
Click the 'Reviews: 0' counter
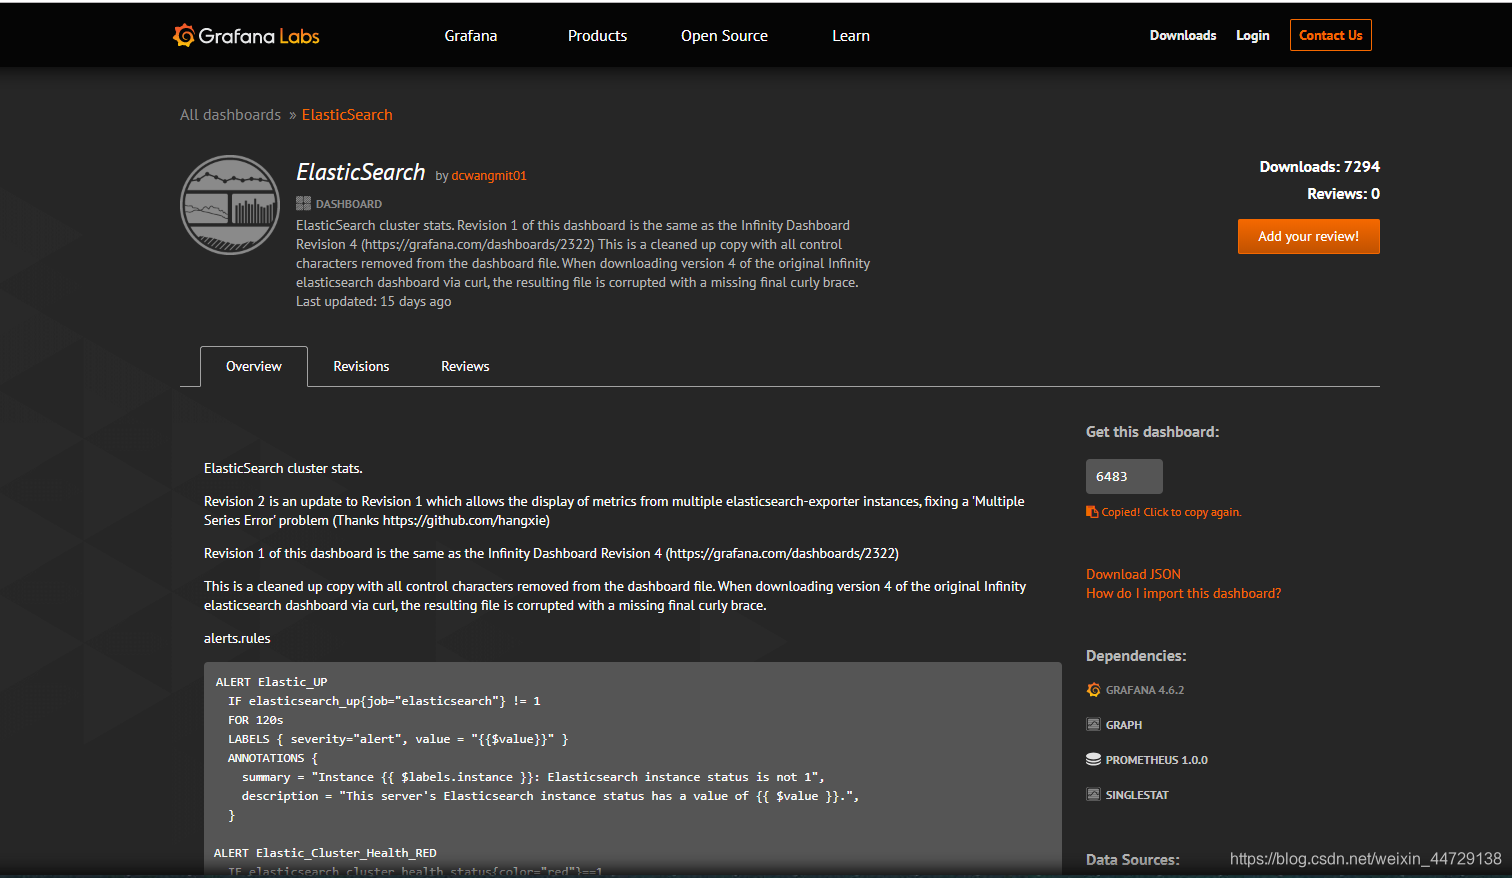click(x=1343, y=194)
